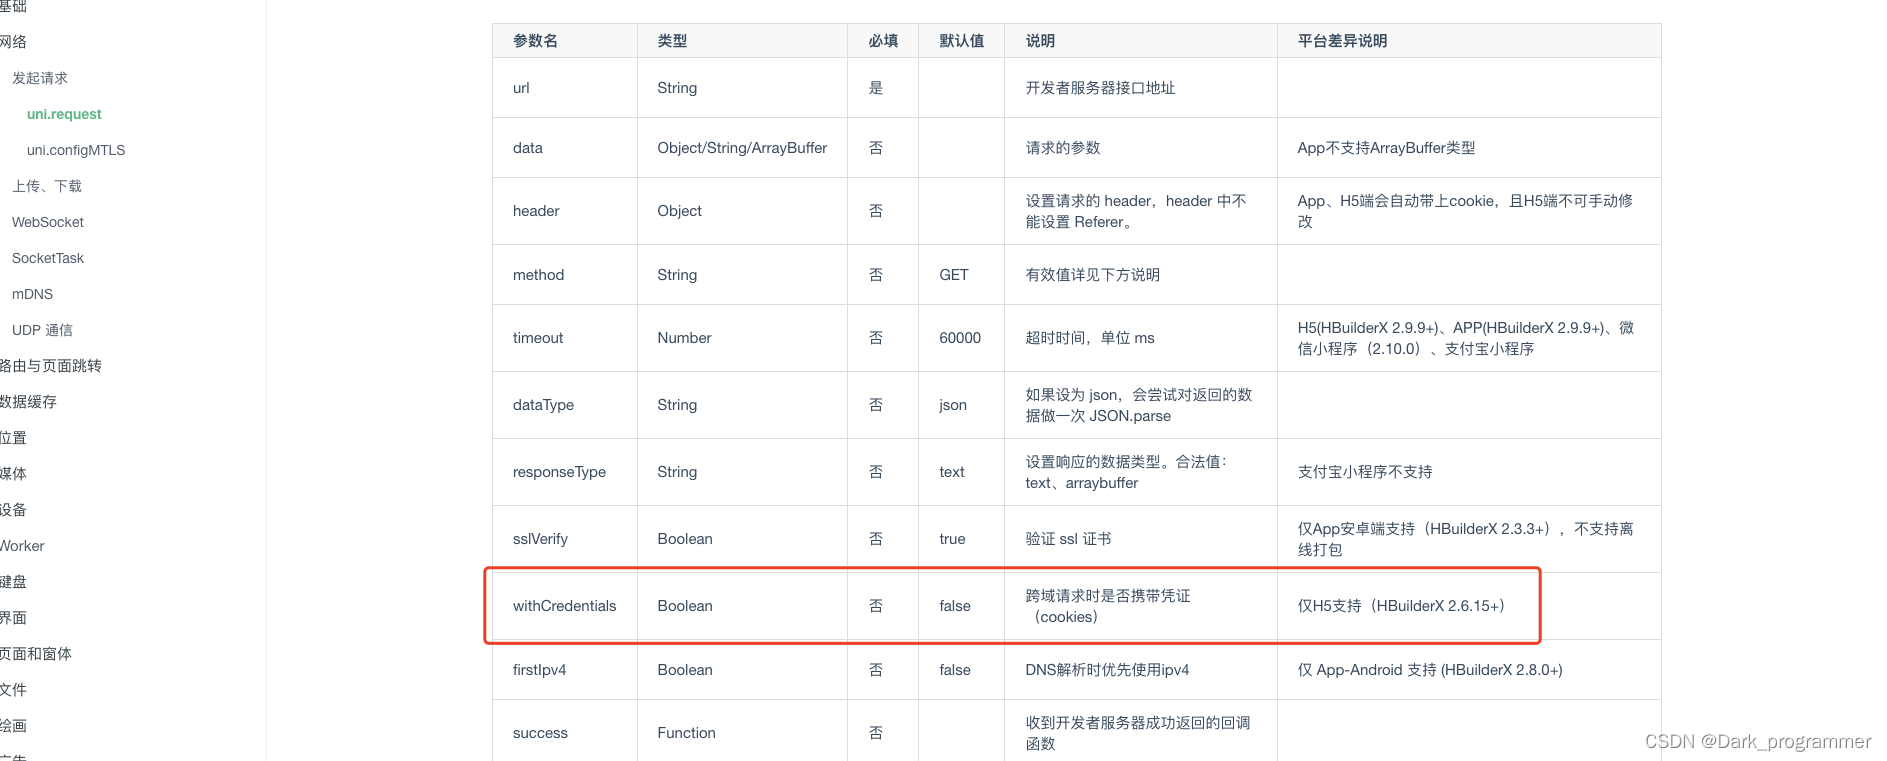Click the 有效值详见下方说明 description

[x=1092, y=275]
